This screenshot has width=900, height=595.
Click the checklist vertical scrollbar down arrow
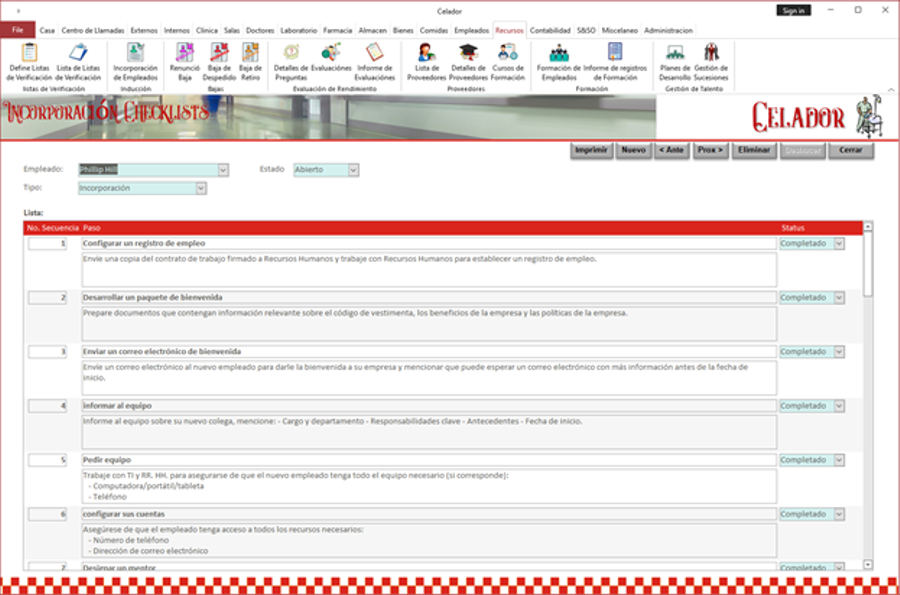pyautogui.click(x=867, y=565)
